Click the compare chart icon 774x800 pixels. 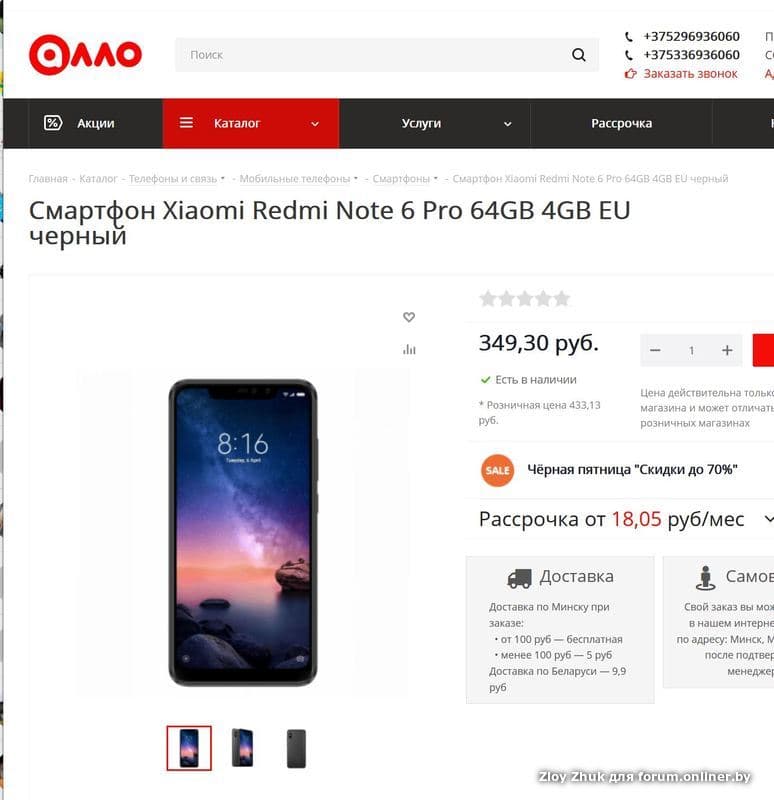point(409,349)
